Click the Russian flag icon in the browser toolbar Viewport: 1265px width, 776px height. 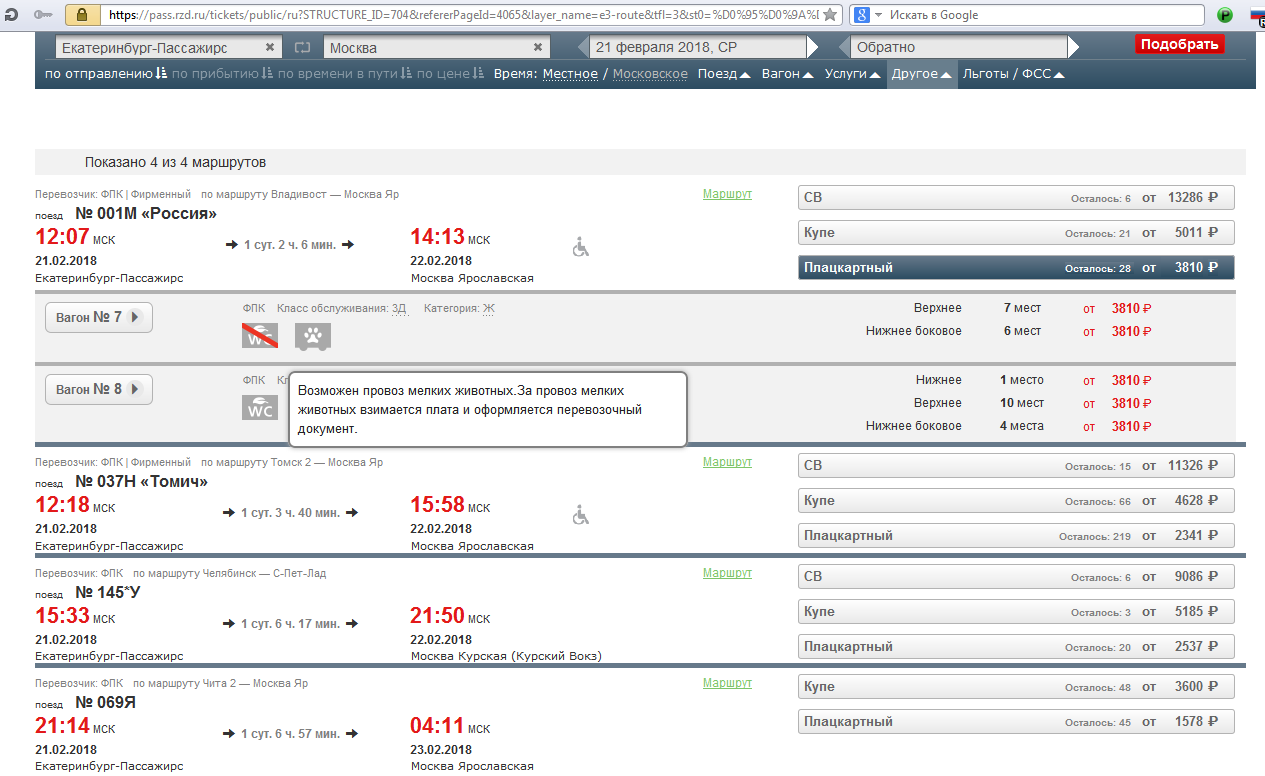click(x=1258, y=15)
